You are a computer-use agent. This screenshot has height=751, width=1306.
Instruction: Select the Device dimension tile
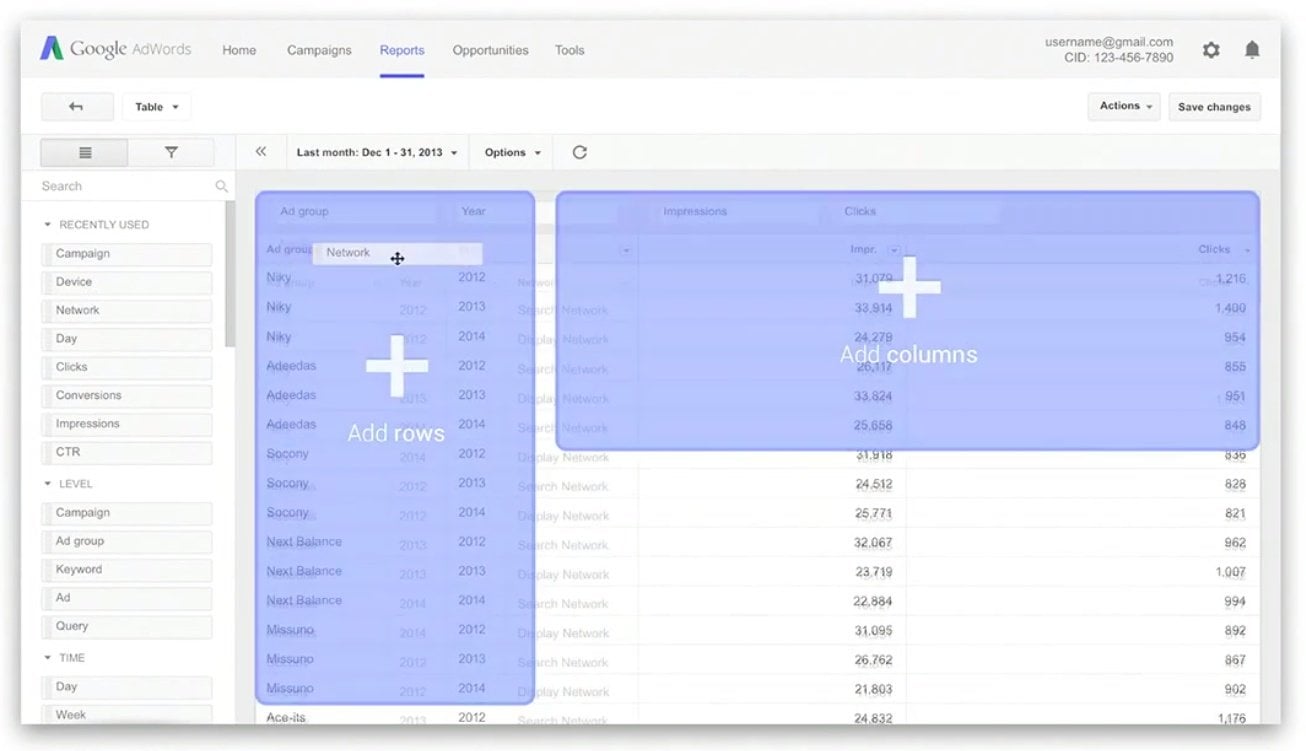point(126,282)
